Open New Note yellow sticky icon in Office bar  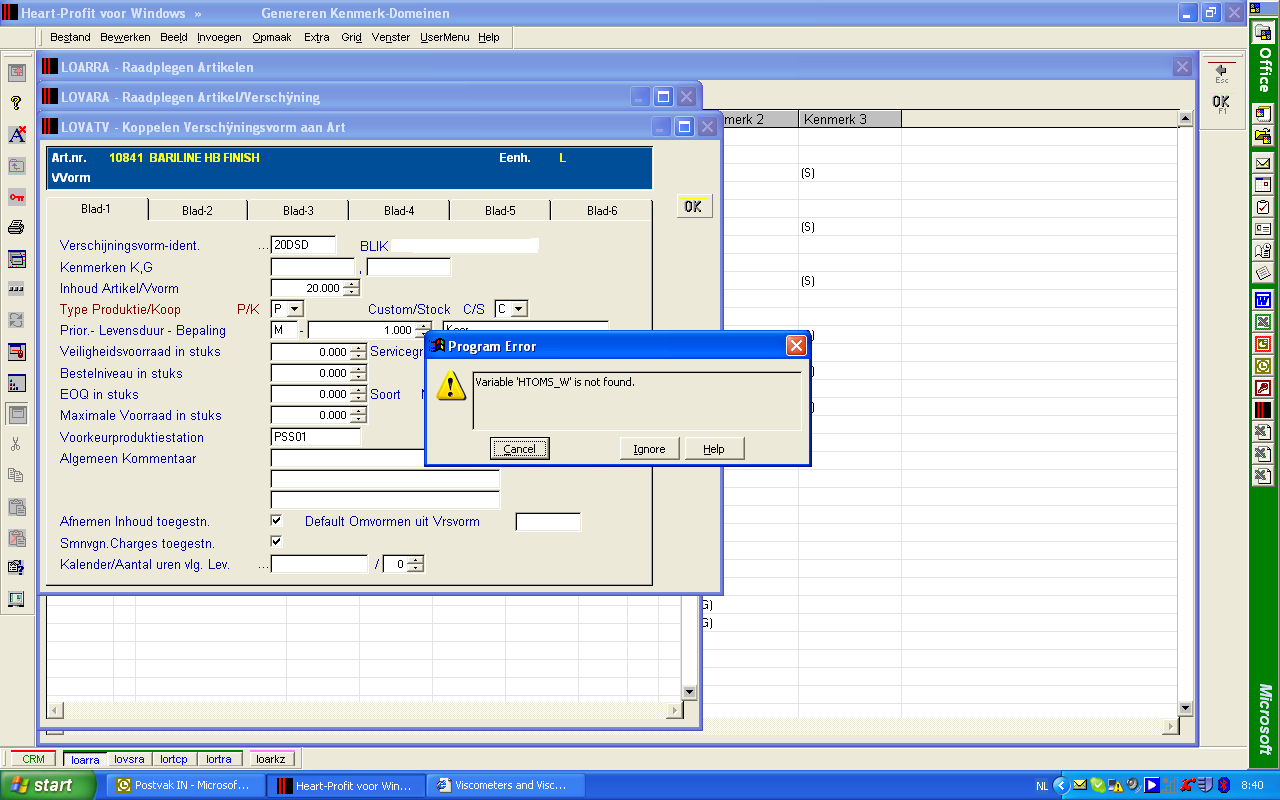click(x=1263, y=273)
